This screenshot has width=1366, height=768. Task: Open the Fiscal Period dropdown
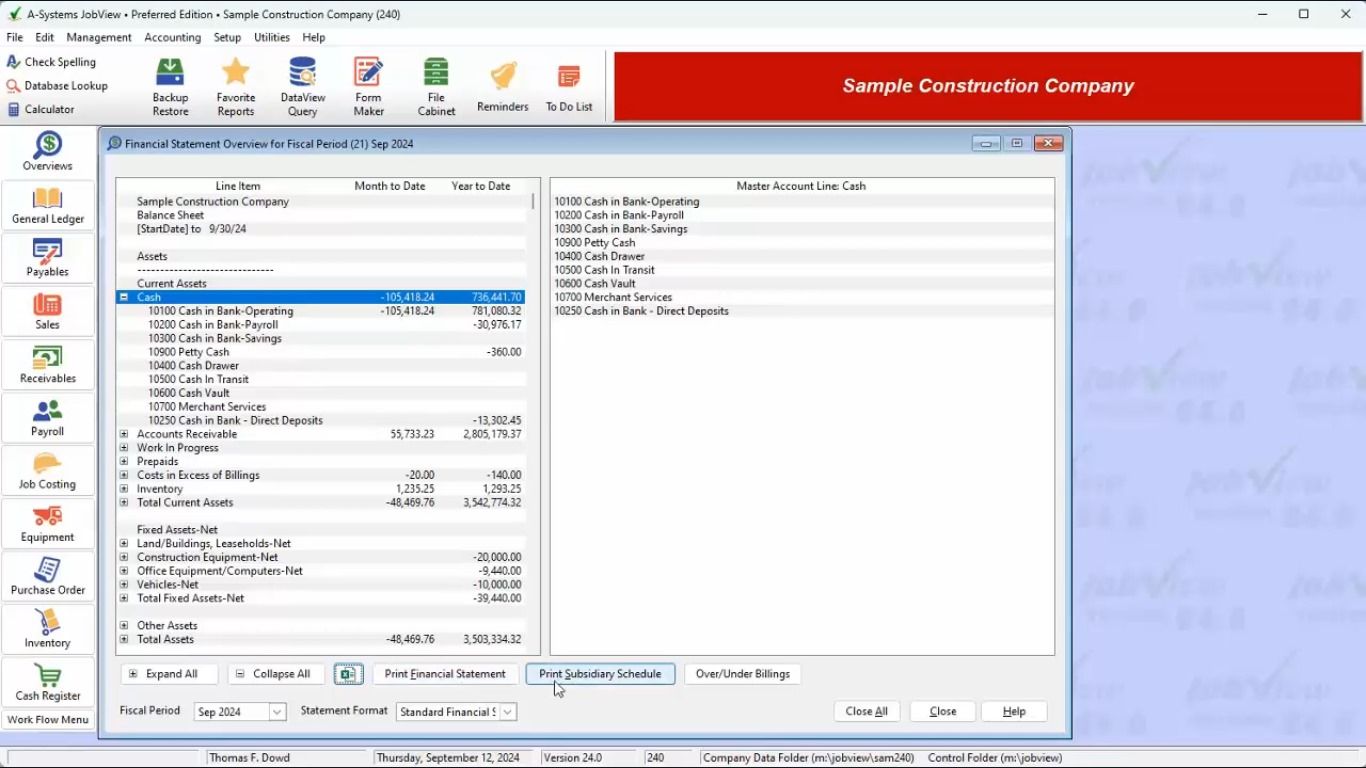coord(277,712)
